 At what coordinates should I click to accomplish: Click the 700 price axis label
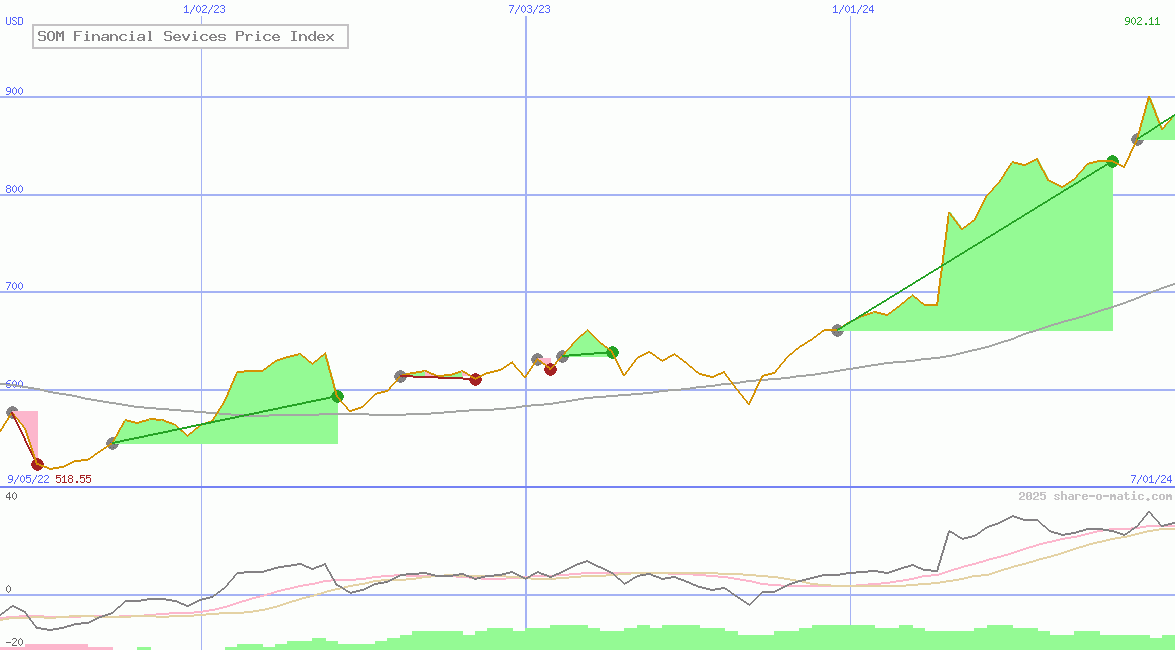pos(14,286)
